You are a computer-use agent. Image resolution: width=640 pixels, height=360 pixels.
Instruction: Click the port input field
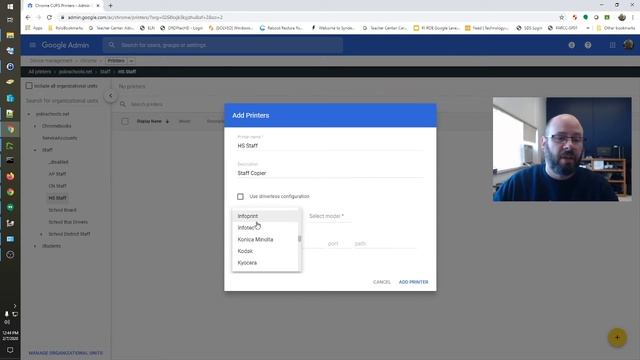(338, 244)
